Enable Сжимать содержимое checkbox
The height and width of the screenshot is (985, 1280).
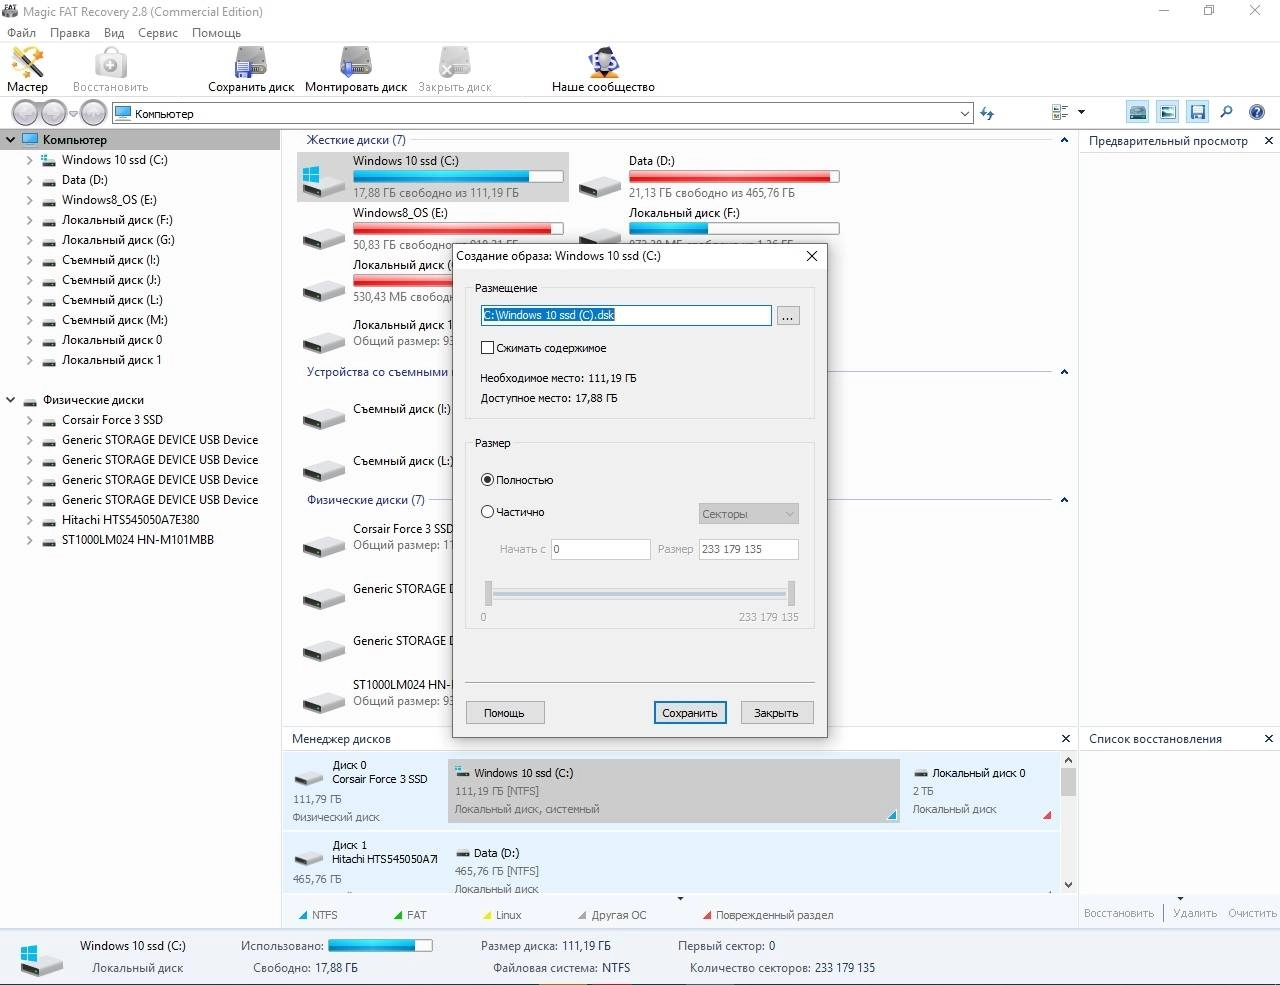click(488, 348)
